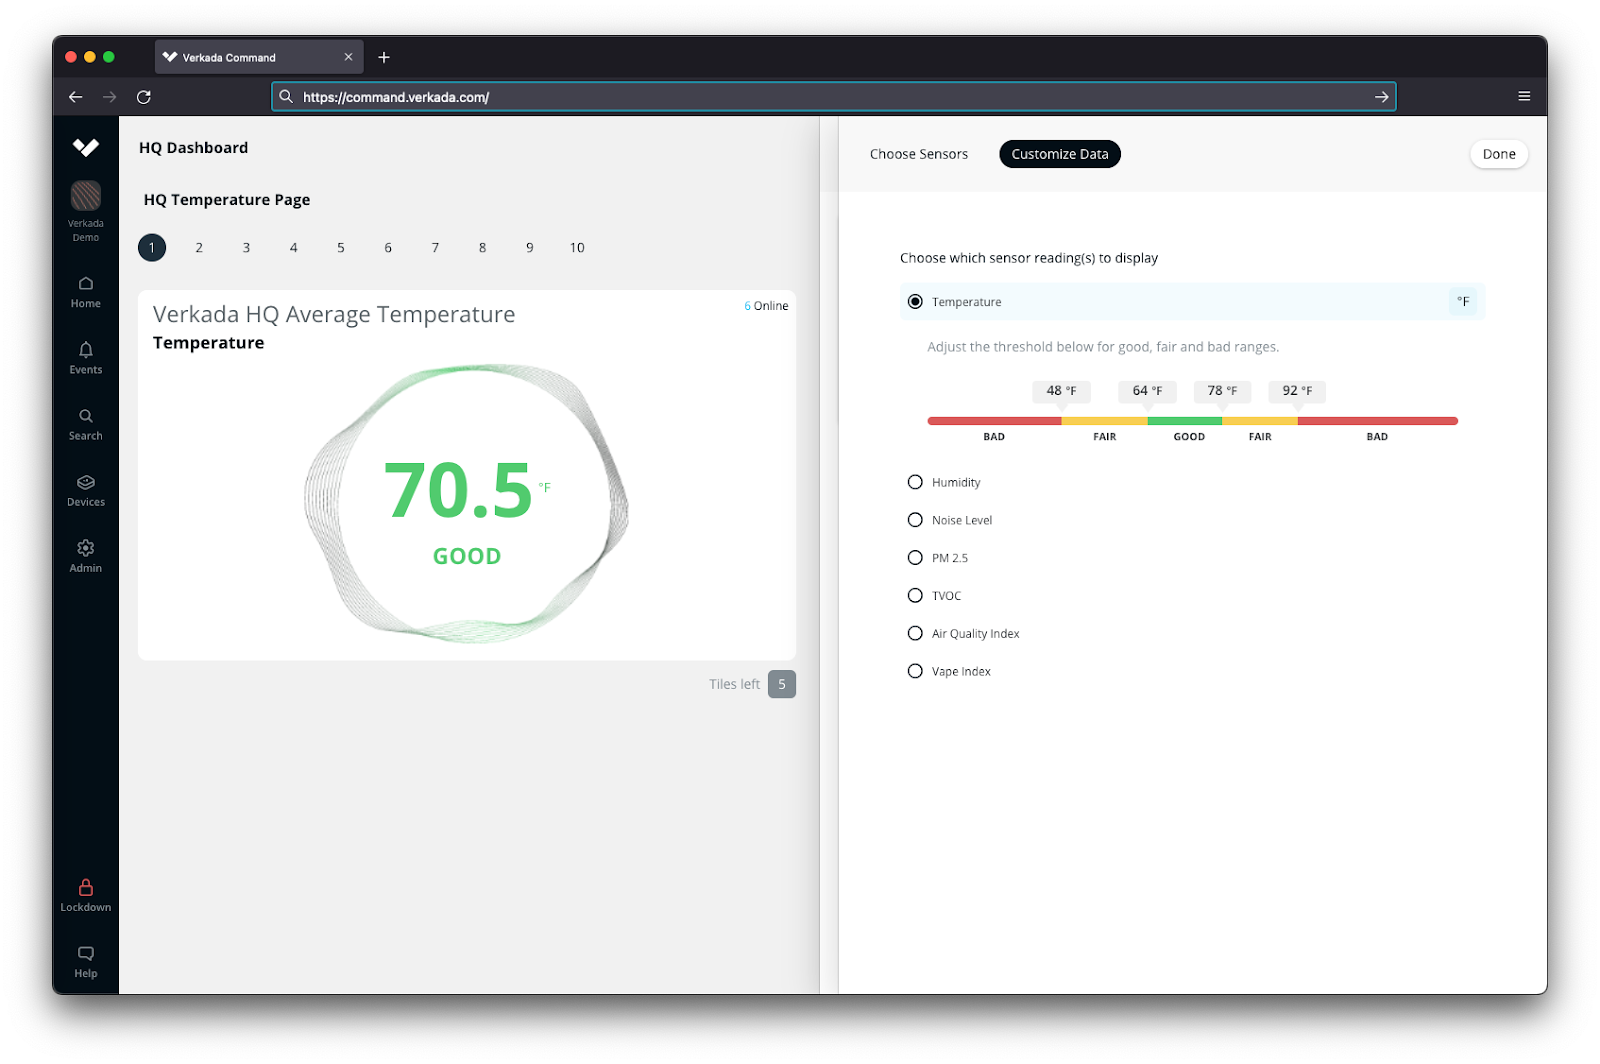Viewport: 1600px width, 1064px height.
Task: Click the Done button
Action: (1498, 153)
